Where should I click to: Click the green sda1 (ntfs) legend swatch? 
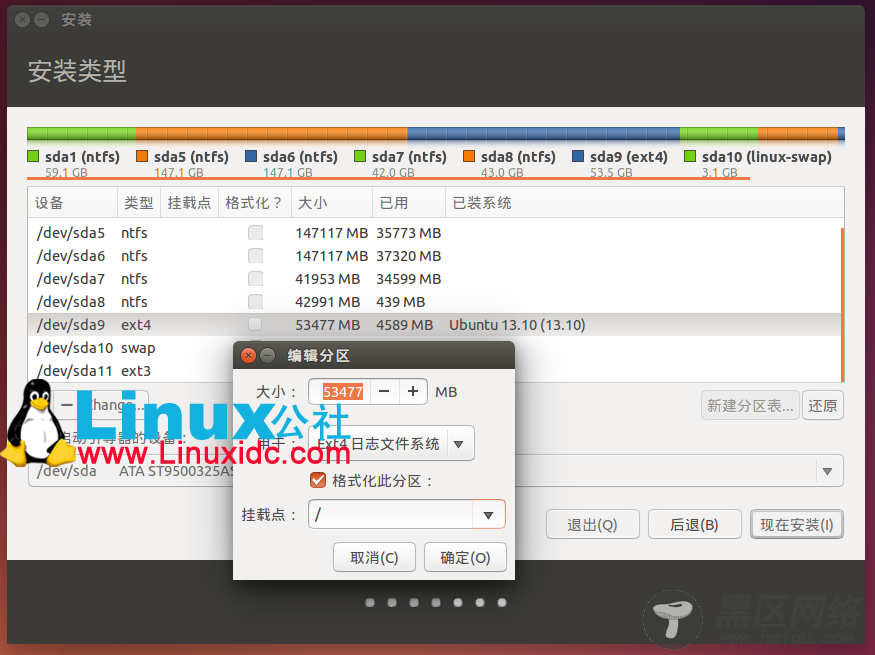[33, 156]
